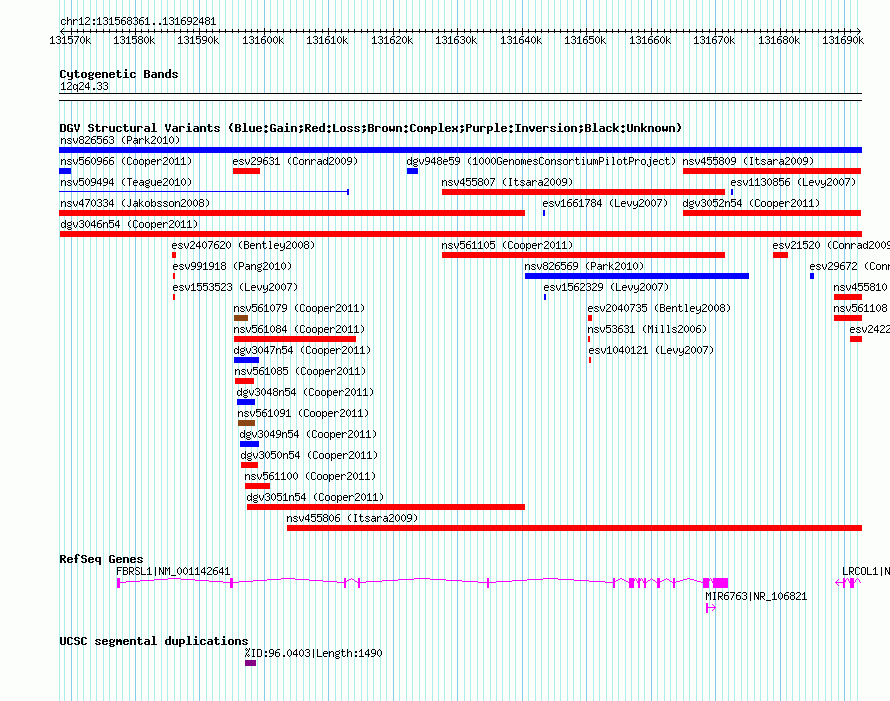Screen dimensions: 890x701
Task: Click the LRCOL1 gene arrow glyph
Action: (x=848, y=583)
